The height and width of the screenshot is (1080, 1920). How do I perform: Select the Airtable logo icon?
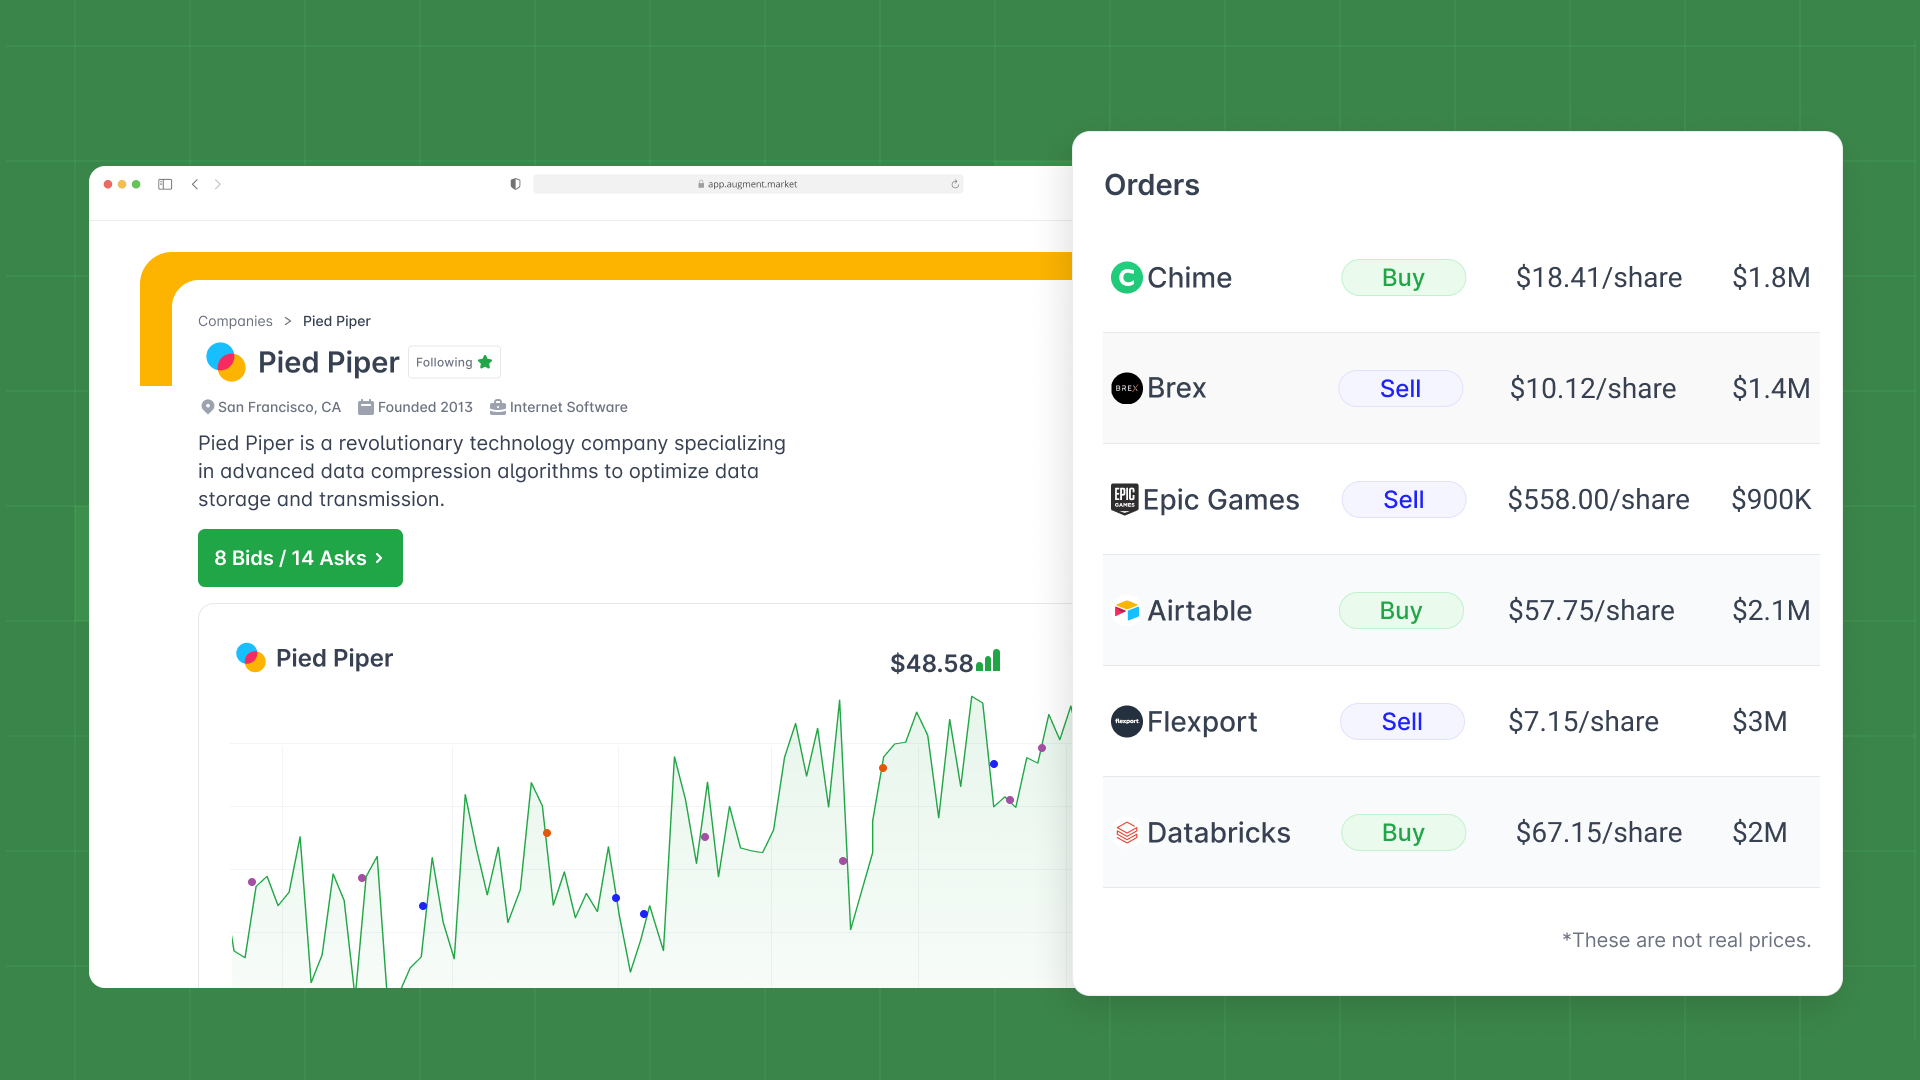[x=1126, y=610]
